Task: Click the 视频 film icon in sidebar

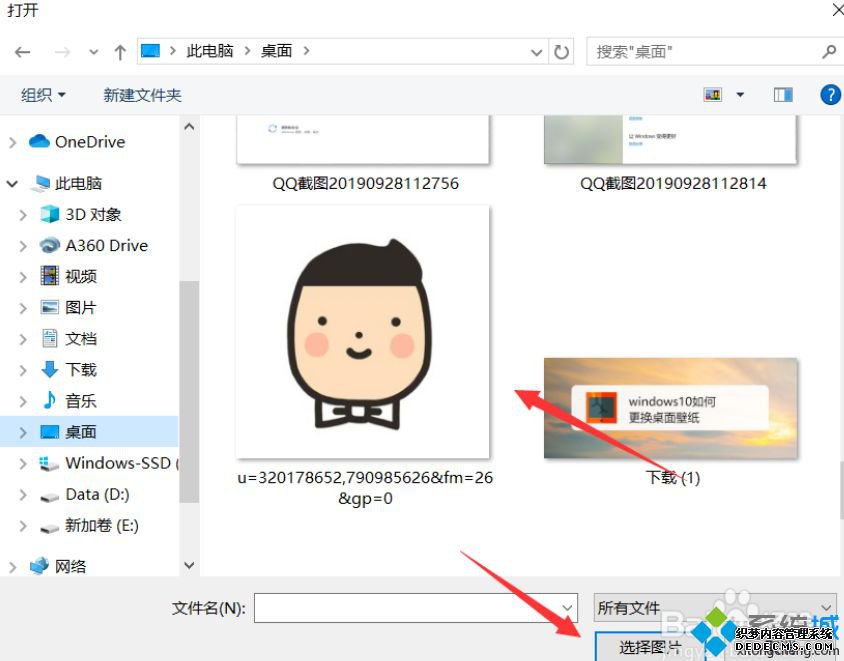Action: tap(50, 276)
